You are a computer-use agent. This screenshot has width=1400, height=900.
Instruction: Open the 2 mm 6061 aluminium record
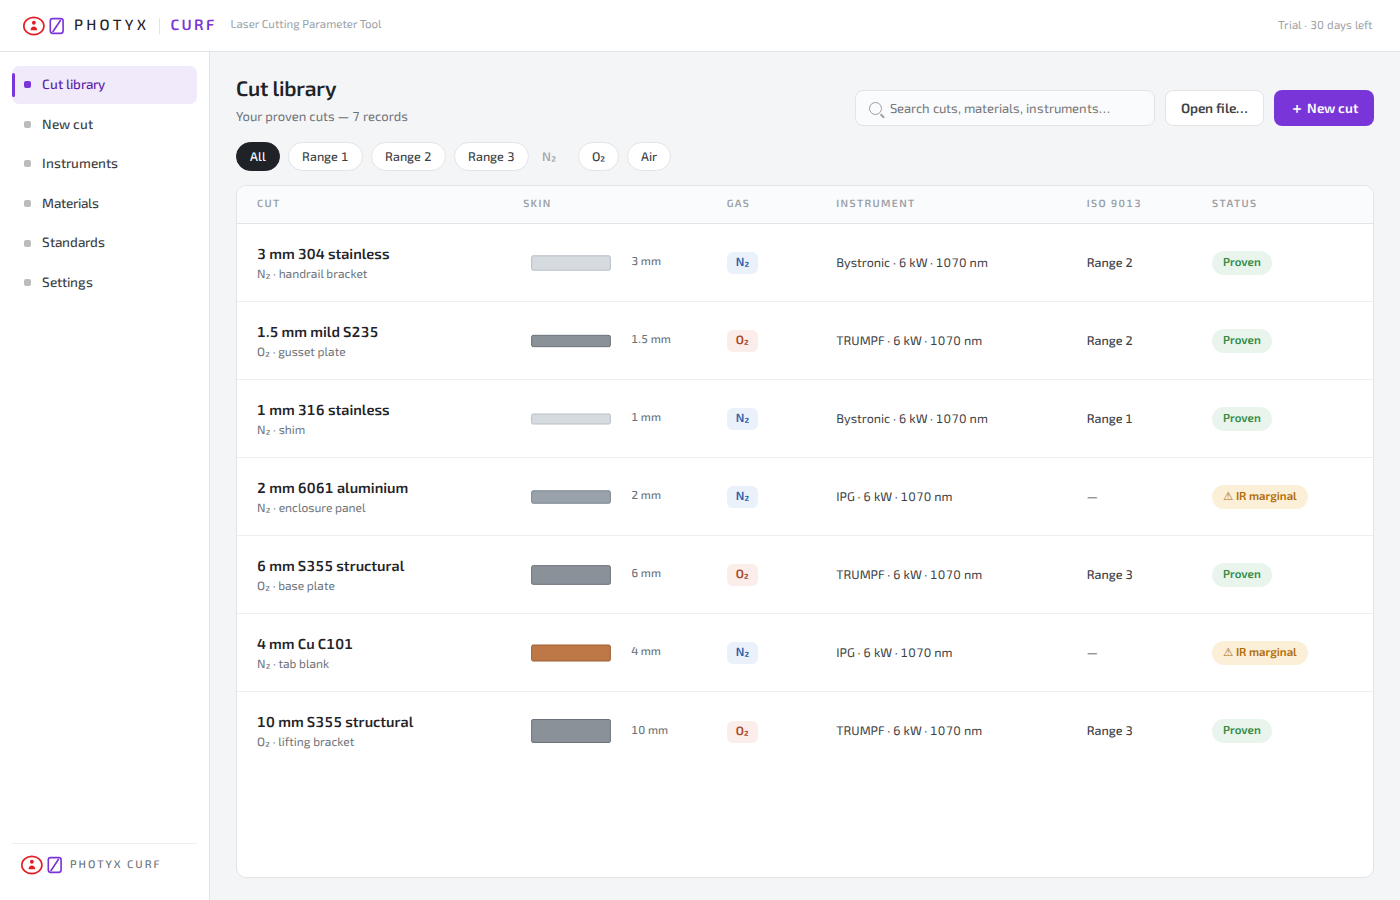[805, 497]
